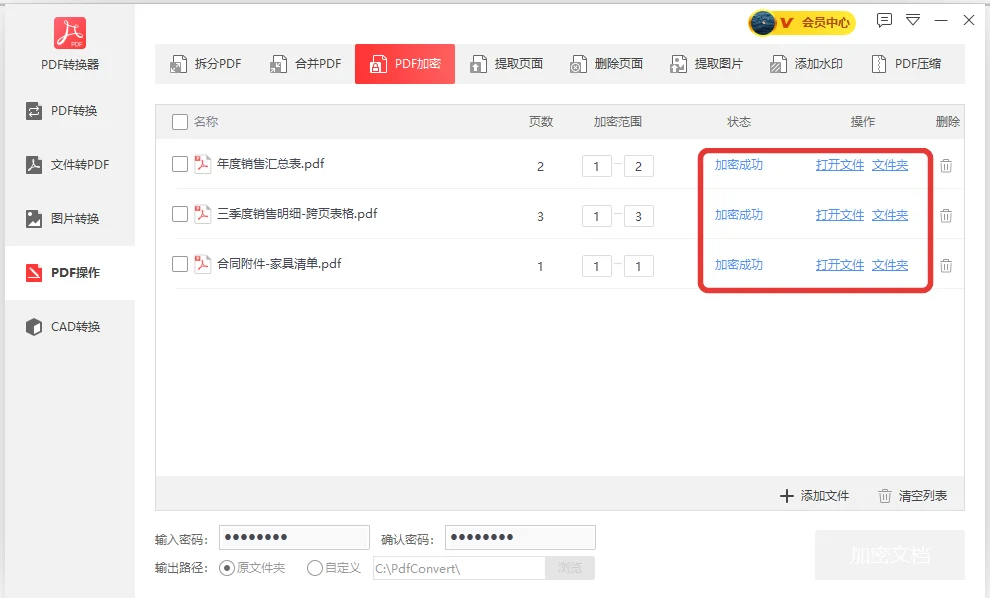
Task: Switch to the PDF压缩 tab
Action: pos(905,64)
